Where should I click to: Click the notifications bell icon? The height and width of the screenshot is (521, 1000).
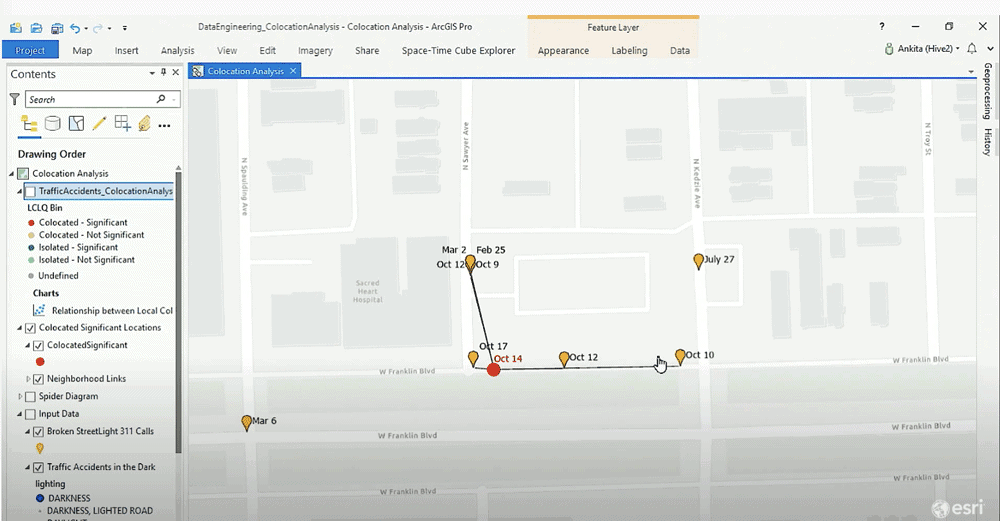point(972,48)
